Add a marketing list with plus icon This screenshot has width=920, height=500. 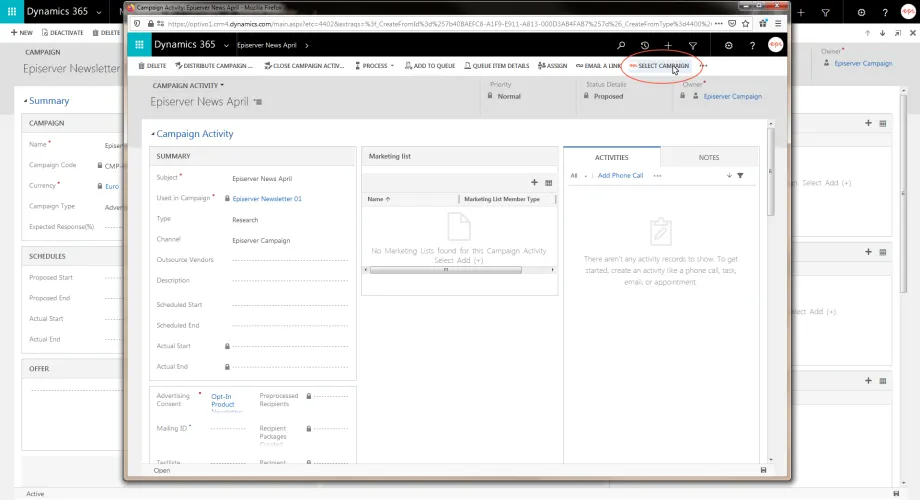(x=534, y=183)
